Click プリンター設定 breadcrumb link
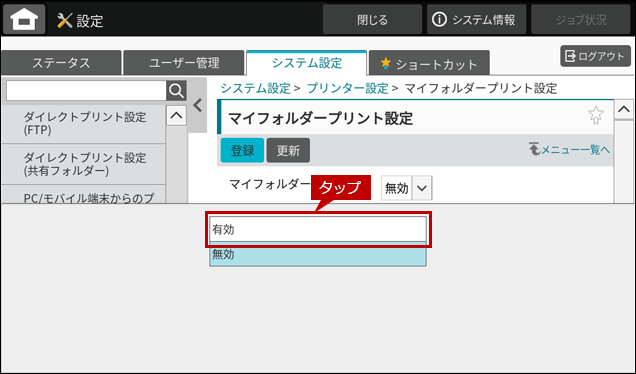This screenshot has height=374, width=636. pyautogui.click(x=348, y=88)
